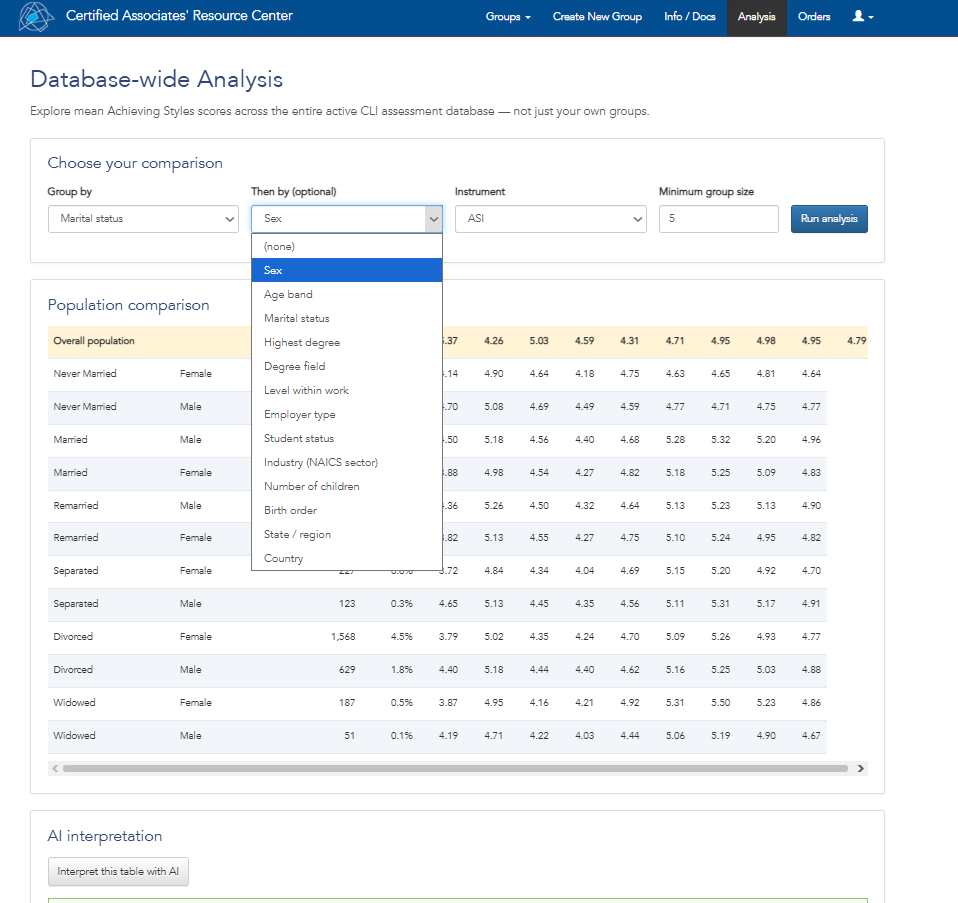Expand the Group by Marital status dropdown
Screen dimensions: 958x903
click(x=143, y=219)
